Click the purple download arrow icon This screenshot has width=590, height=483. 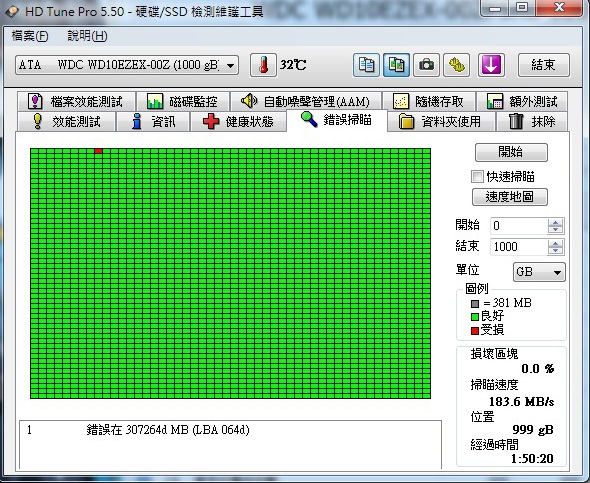click(491, 65)
